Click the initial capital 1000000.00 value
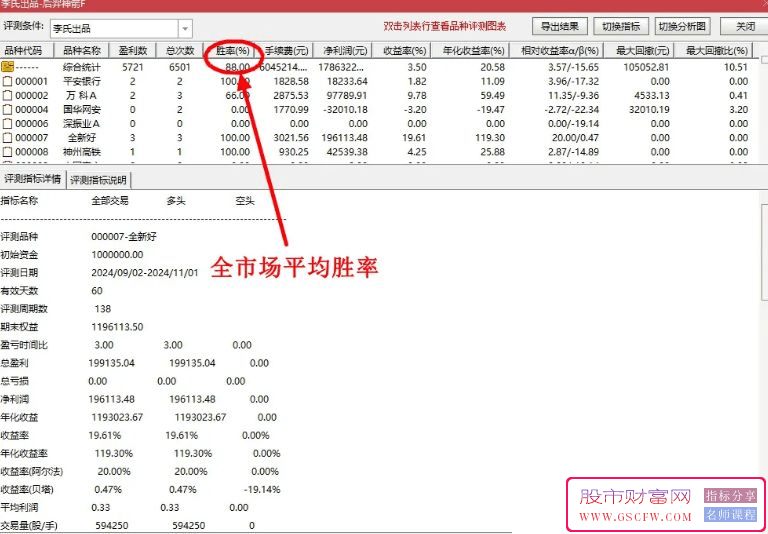This screenshot has height=534, width=768. point(118,255)
